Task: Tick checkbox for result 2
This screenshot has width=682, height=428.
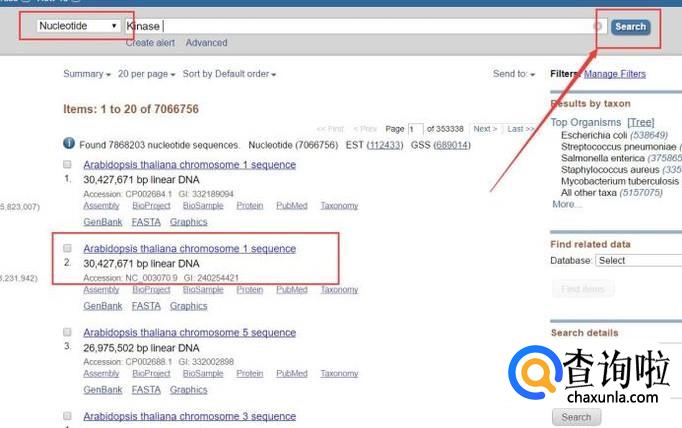Action: [x=67, y=248]
